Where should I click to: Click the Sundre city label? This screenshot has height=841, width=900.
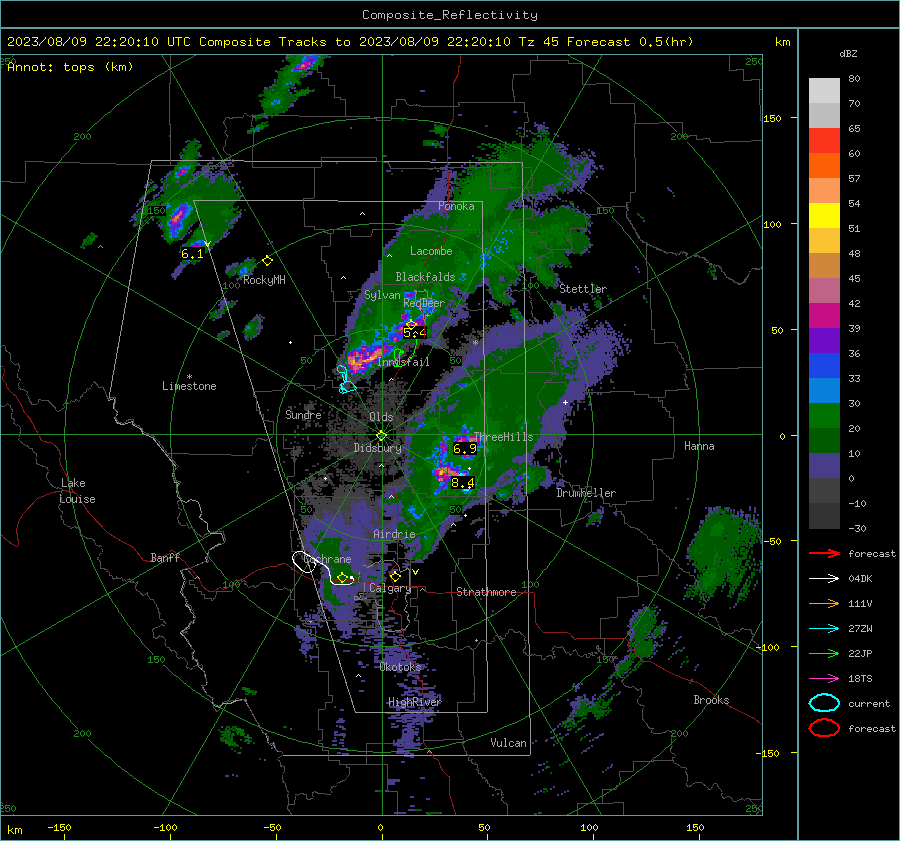pos(303,414)
